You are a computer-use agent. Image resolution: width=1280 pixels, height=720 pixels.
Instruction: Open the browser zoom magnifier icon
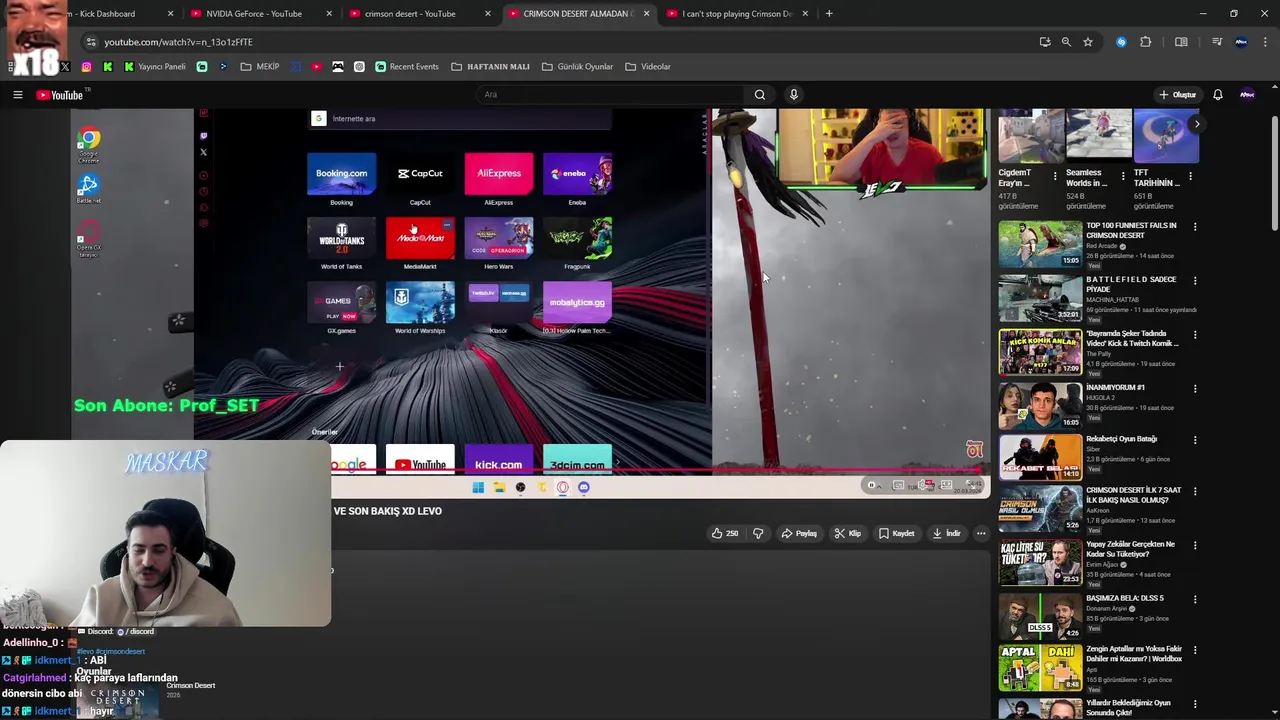click(x=1066, y=42)
